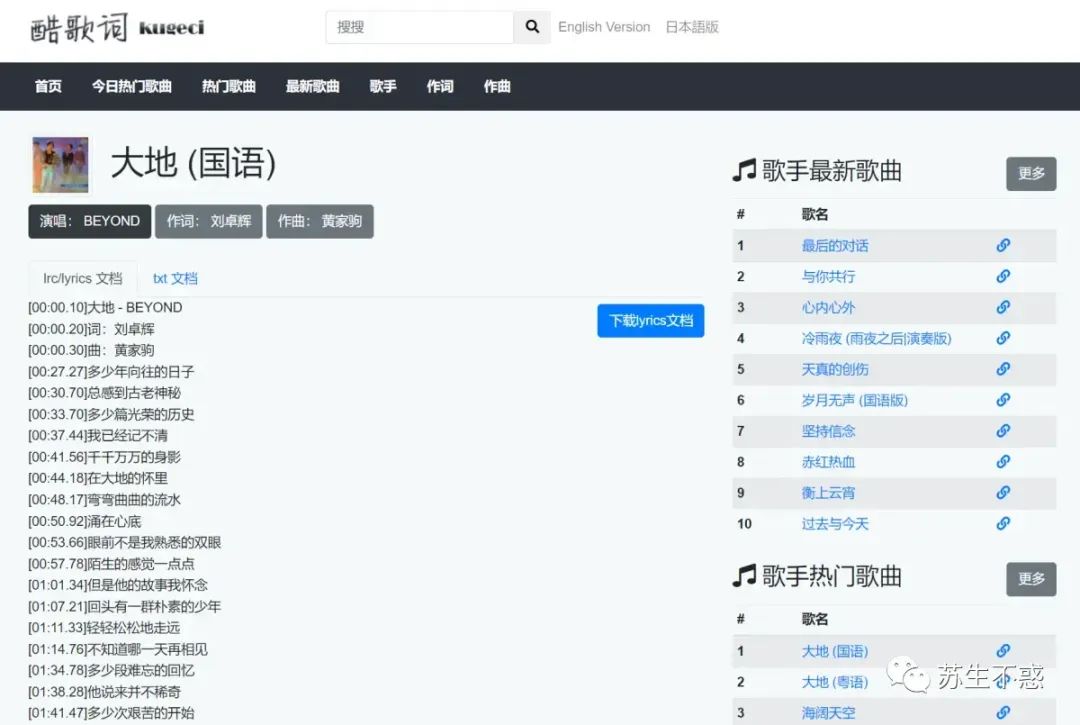Viewport: 1080px width, 725px height.
Task: Open 作曲 in the navigation bar
Action: click(x=497, y=86)
